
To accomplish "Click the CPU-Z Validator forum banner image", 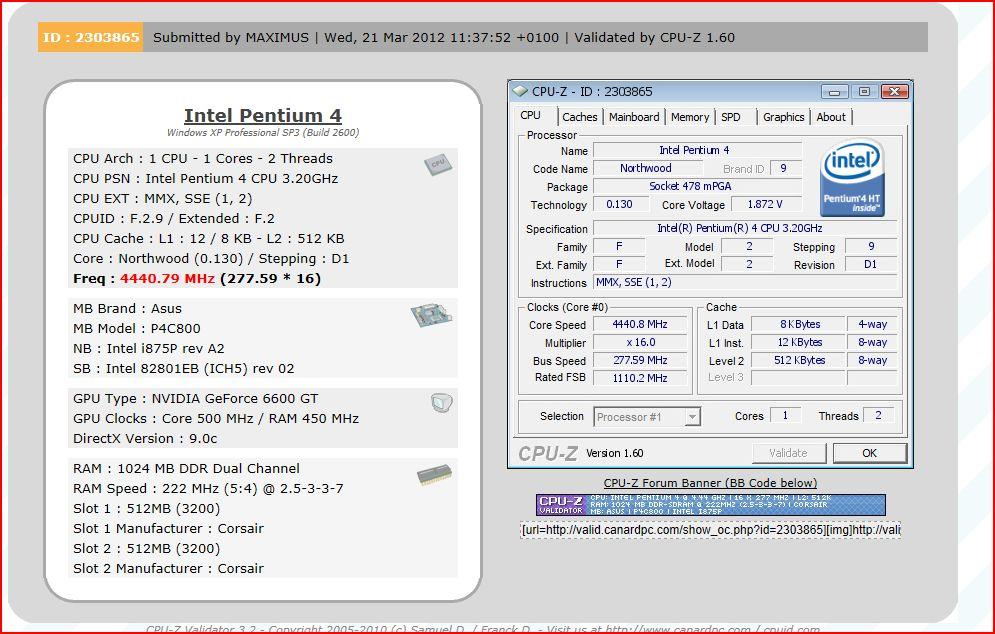I will 711,505.
